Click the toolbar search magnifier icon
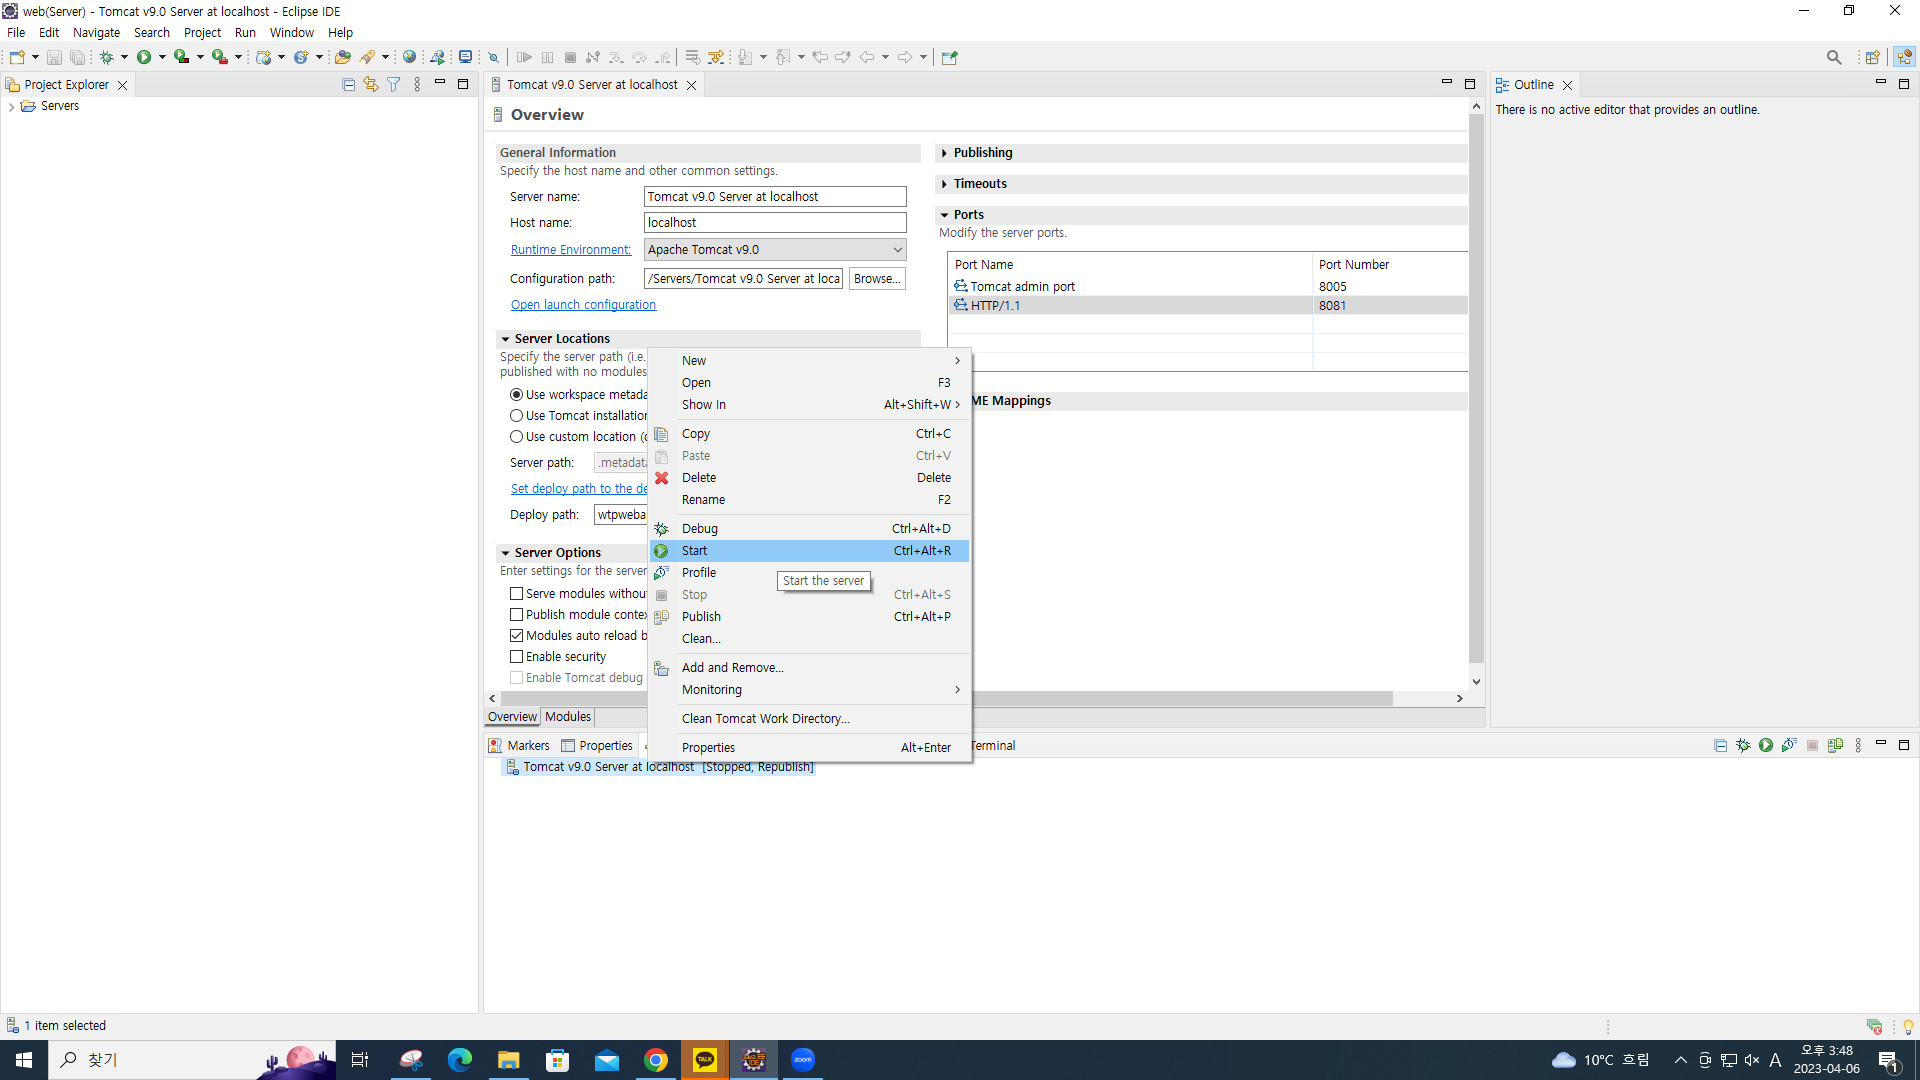The height and width of the screenshot is (1080, 1920). pyautogui.click(x=1833, y=57)
